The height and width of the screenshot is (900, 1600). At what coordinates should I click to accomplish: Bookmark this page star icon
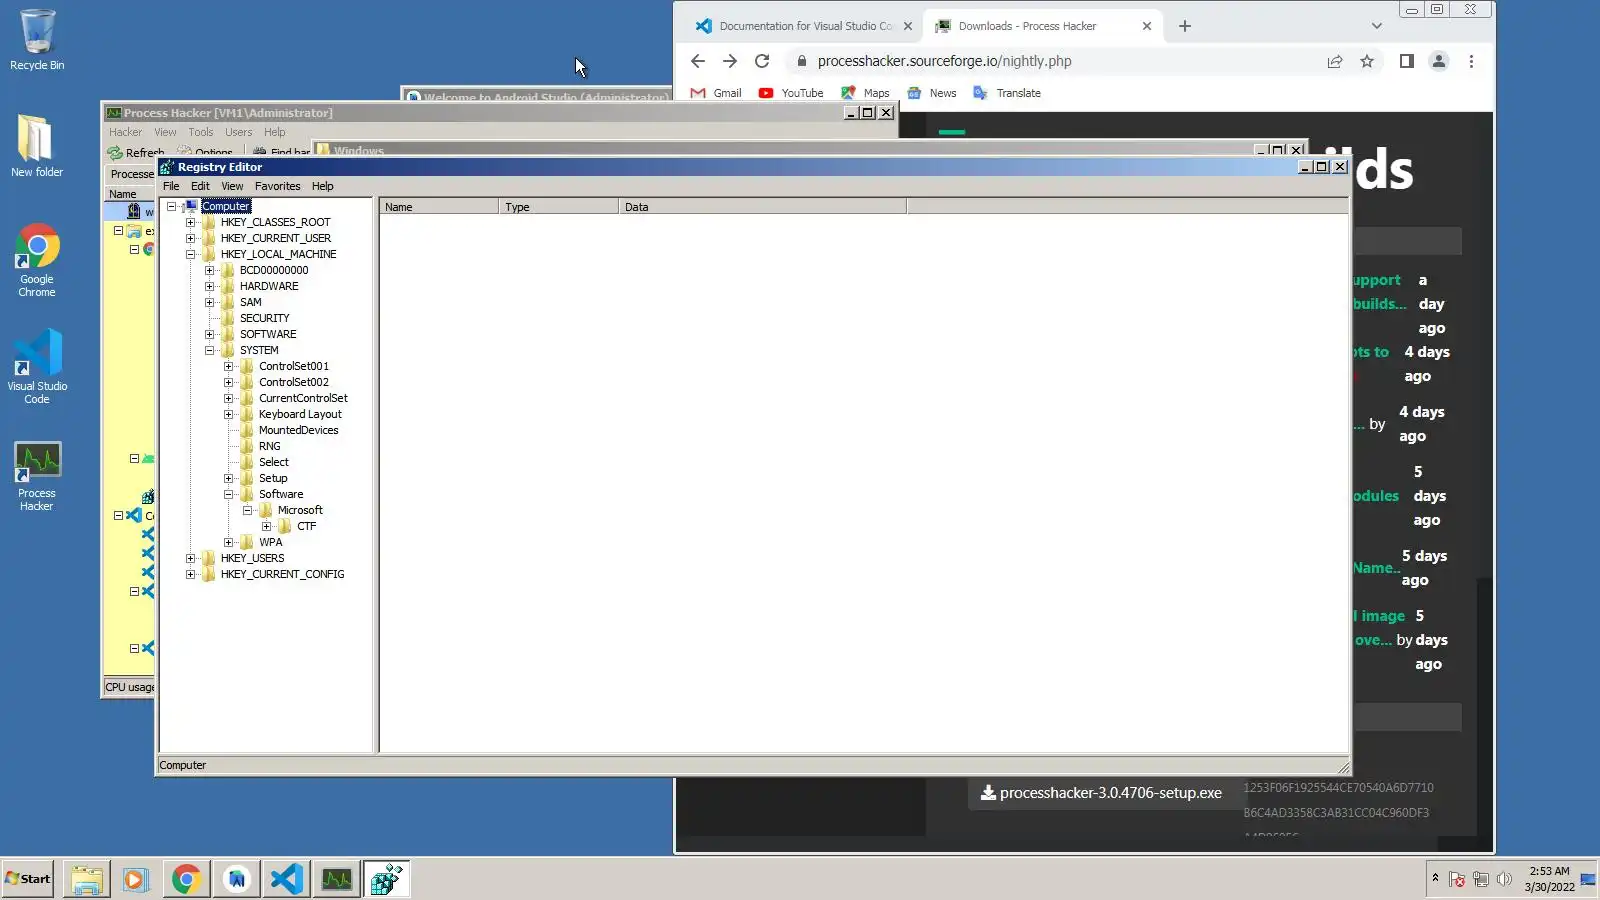point(1367,61)
